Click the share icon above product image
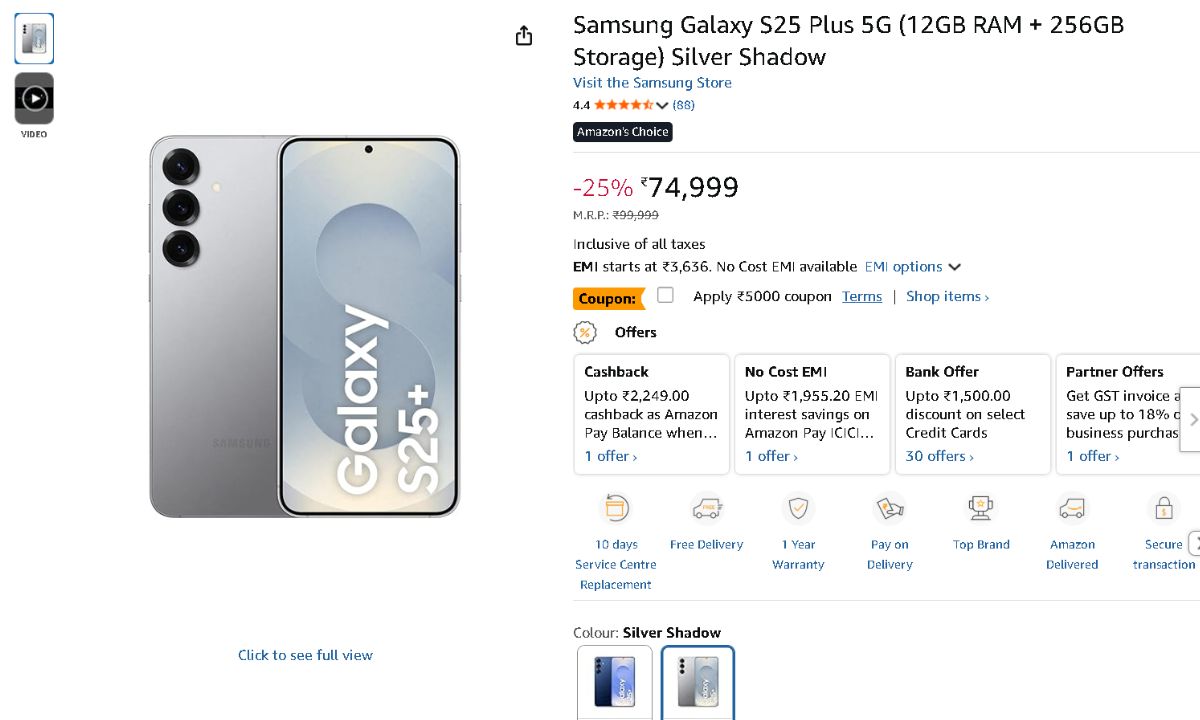The width and height of the screenshot is (1200, 720). click(524, 36)
